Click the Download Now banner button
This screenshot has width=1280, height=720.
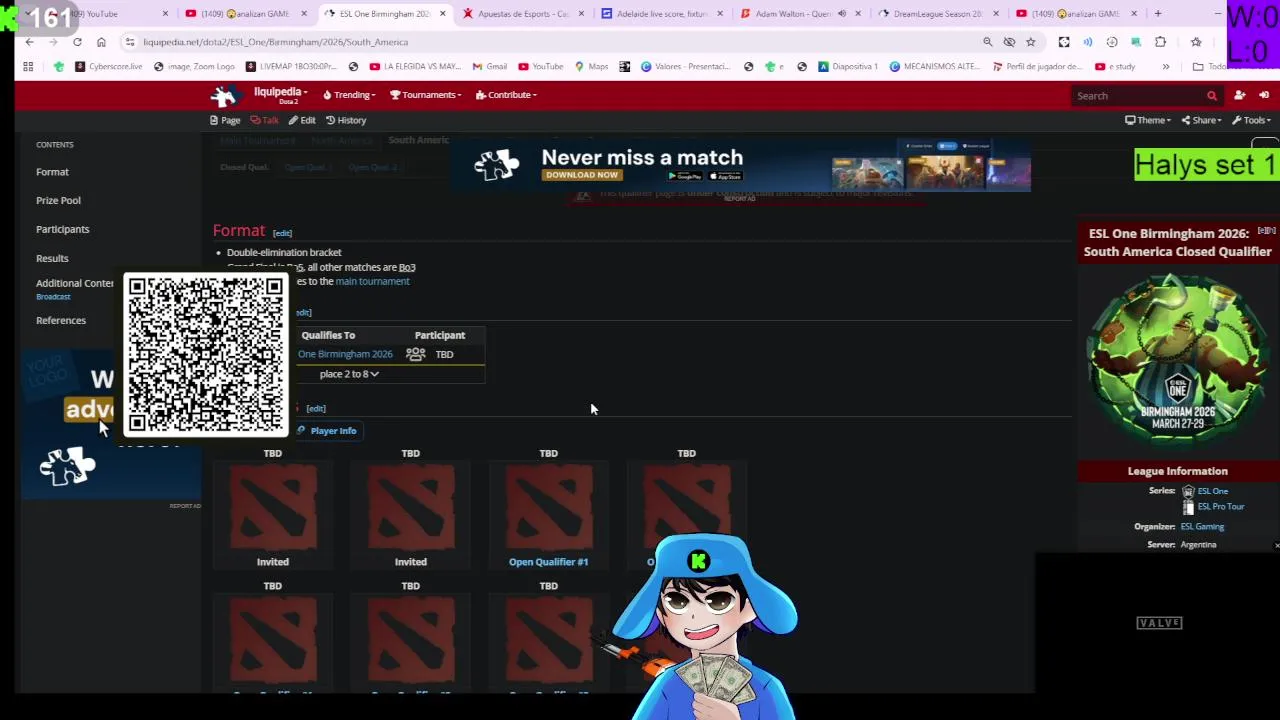click(581, 175)
